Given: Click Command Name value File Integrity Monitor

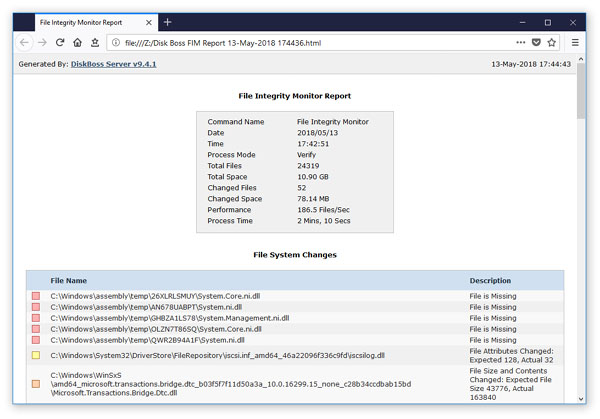Looking at the screenshot, I should coord(333,122).
